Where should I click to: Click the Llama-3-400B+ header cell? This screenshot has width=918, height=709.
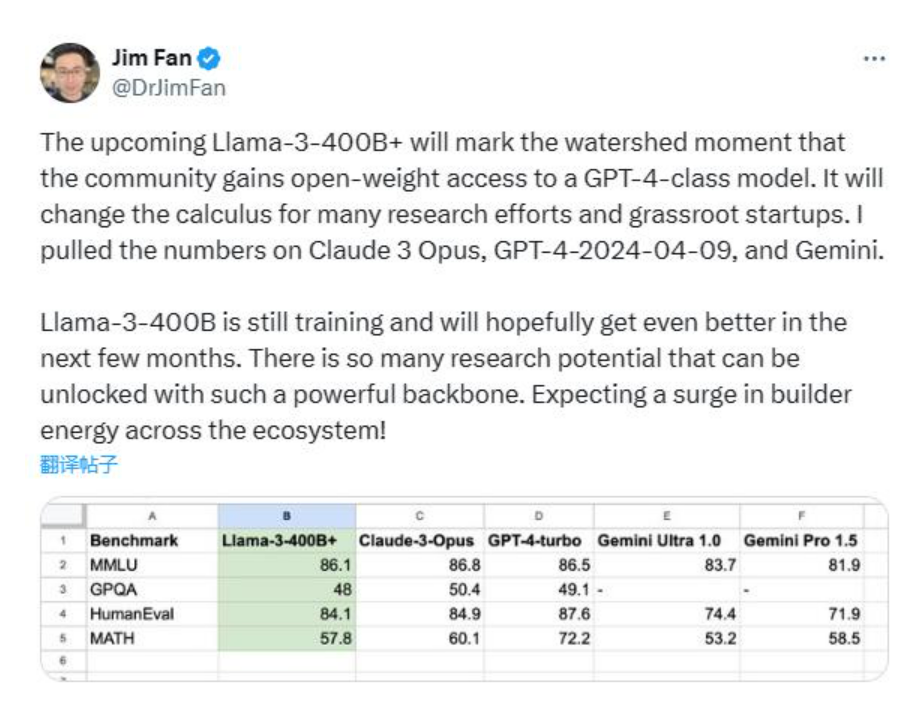(x=287, y=540)
